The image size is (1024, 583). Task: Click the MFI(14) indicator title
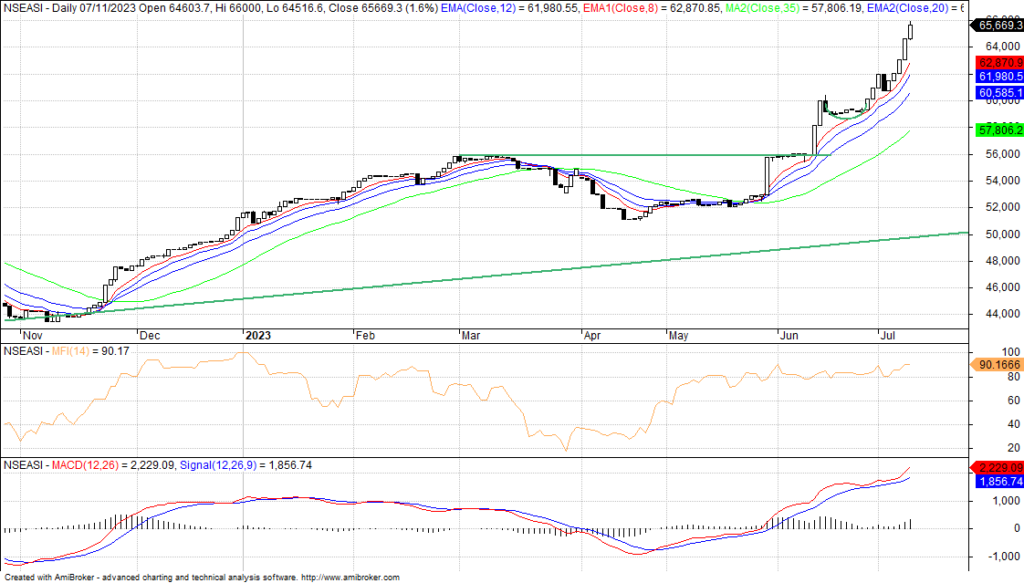pos(72,350)
